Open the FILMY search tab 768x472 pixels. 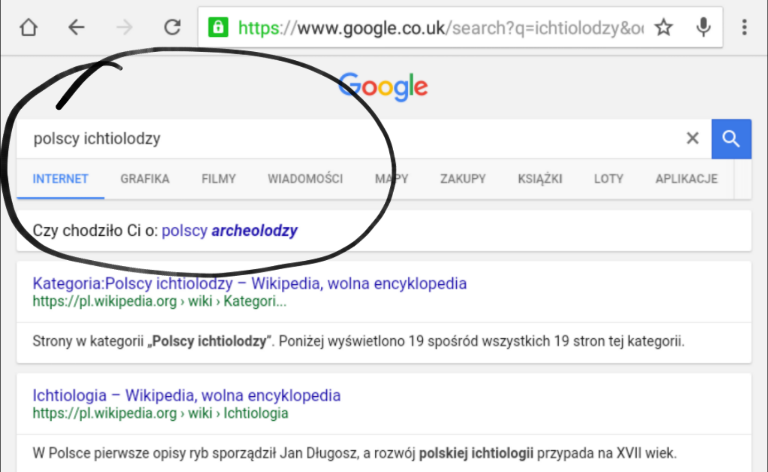pos(218,179)
